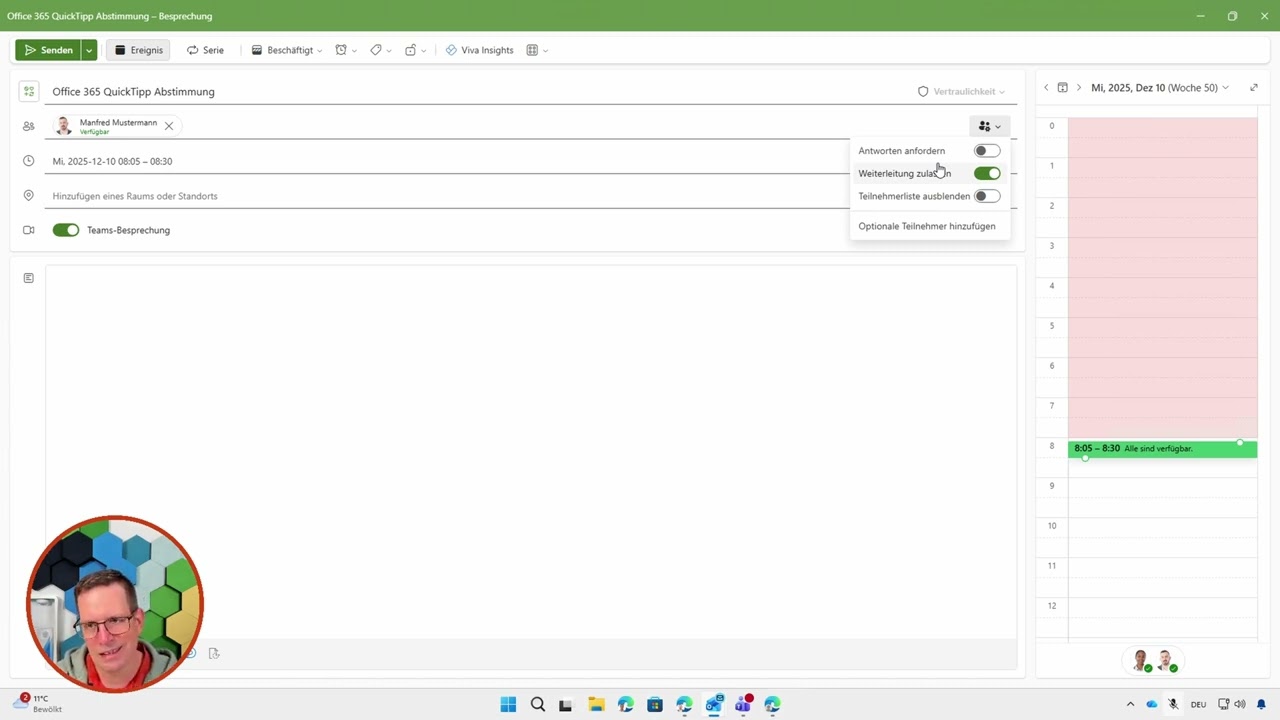This screenshot has width=1280, height=720.
Task: Open weather widget showing 11°C
Action: [x=38, y=703]
